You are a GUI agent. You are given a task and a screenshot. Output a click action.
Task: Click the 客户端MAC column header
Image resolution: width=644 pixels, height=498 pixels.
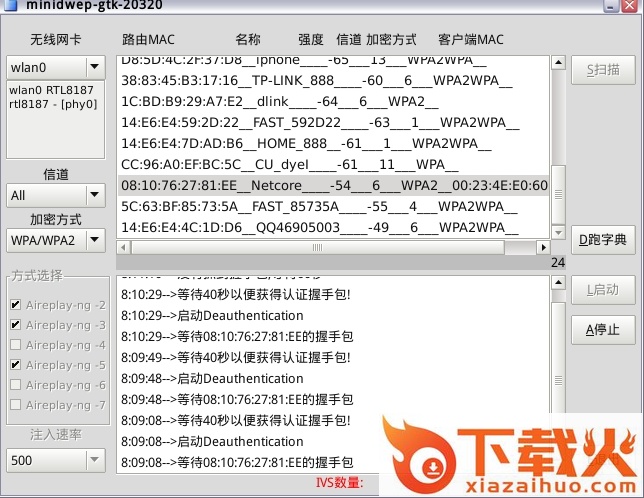(471, 39)
